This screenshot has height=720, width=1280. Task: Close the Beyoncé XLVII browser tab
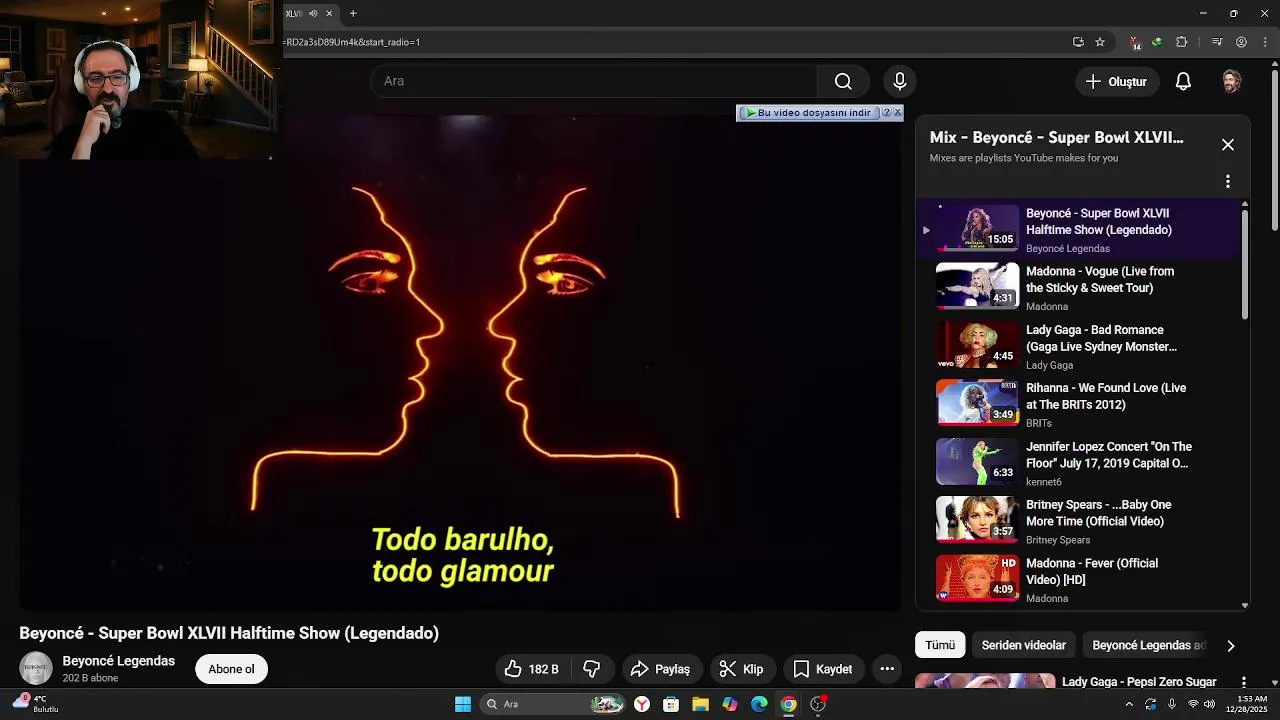[329, 13]
